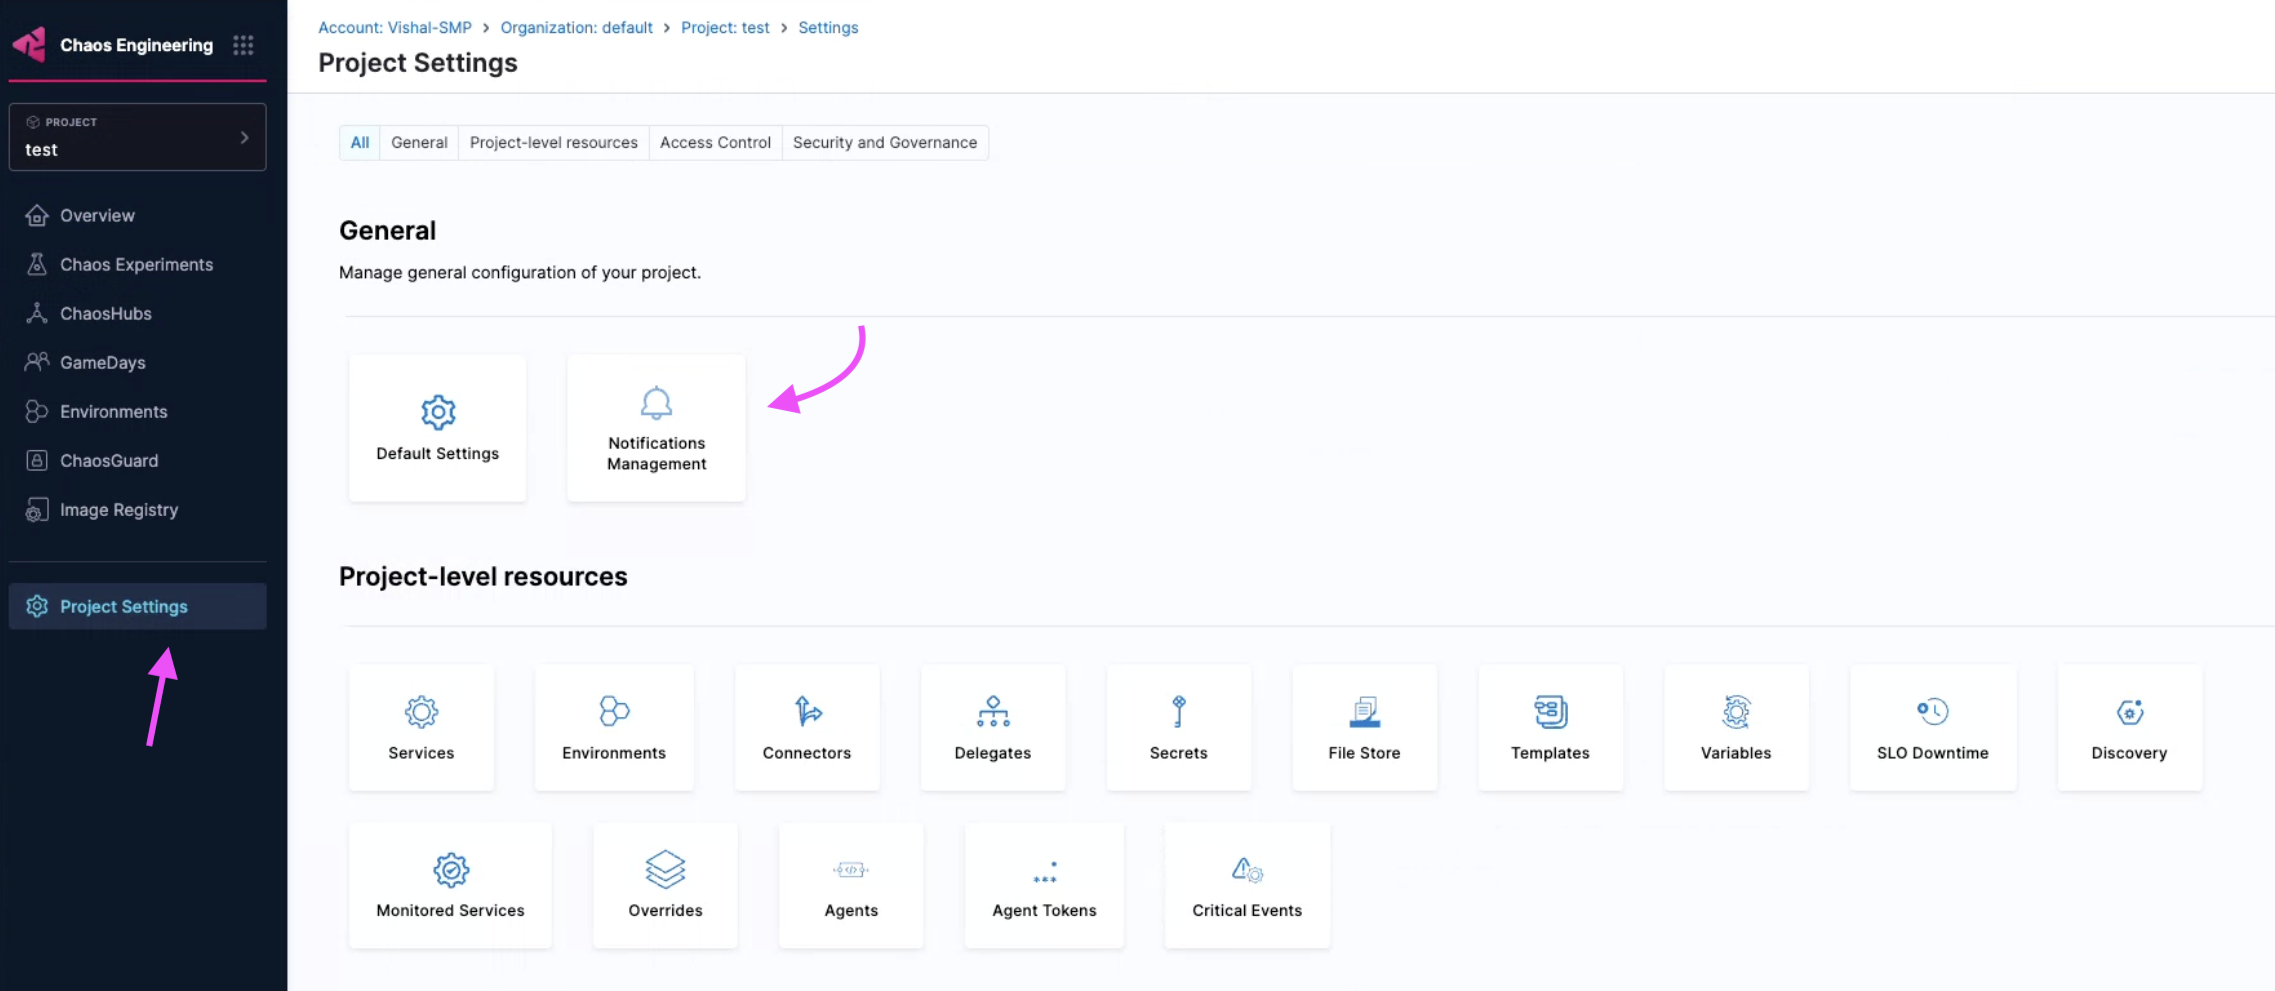Open the Critical Events icon
Image resolution: width=2275 pixels, height=991 pixels.
tap(1246, 870)
